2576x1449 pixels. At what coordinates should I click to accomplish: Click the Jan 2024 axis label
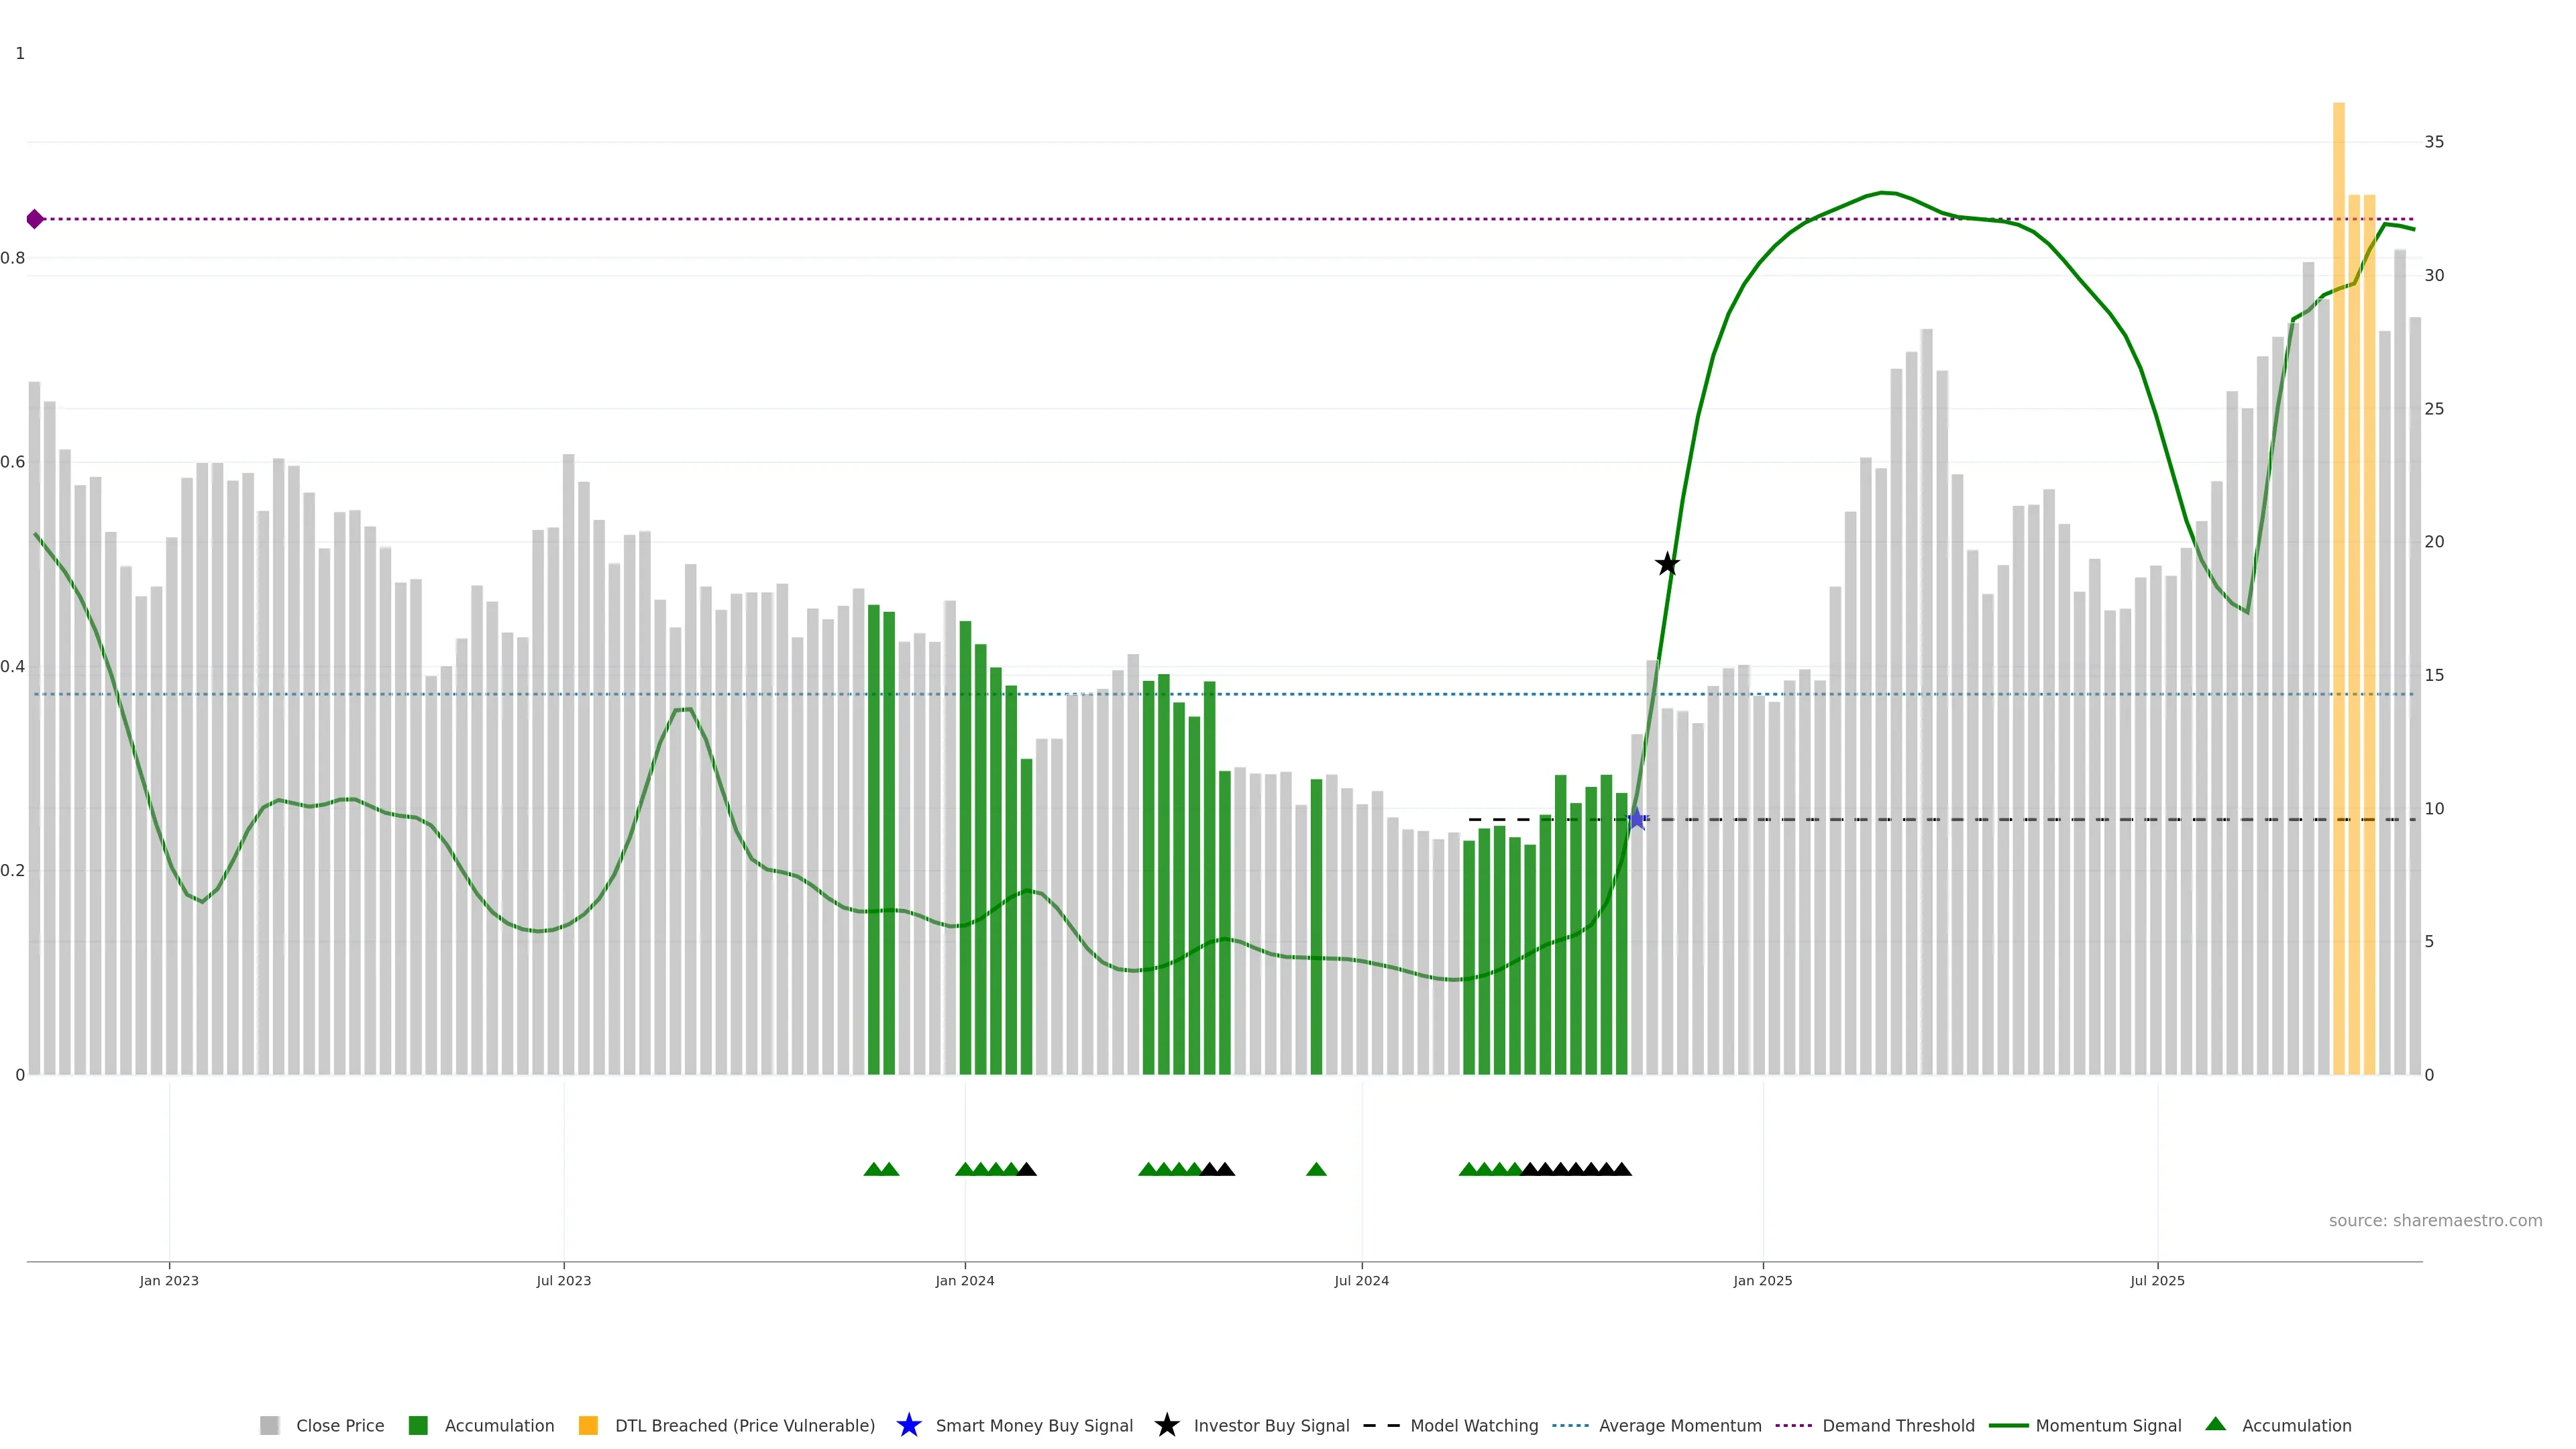click(x=964, y=1280)
